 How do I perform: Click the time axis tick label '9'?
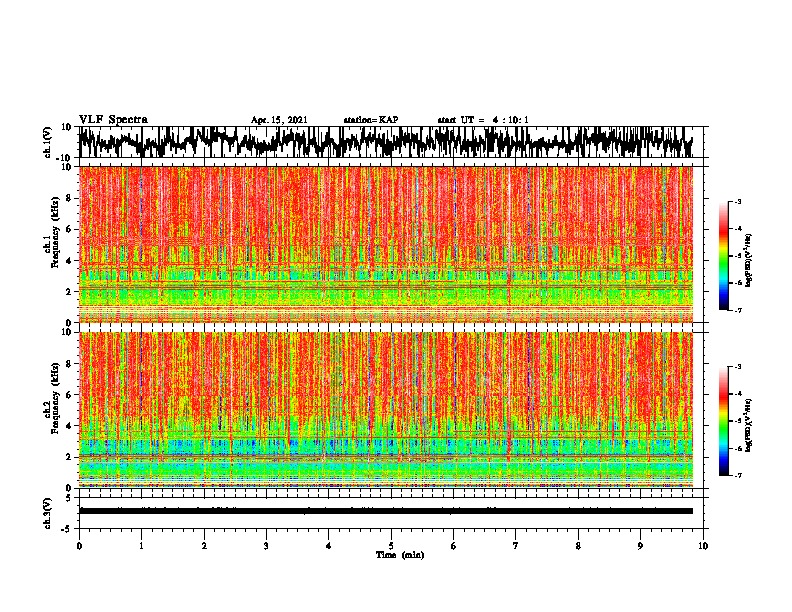(x=640, y=546)
